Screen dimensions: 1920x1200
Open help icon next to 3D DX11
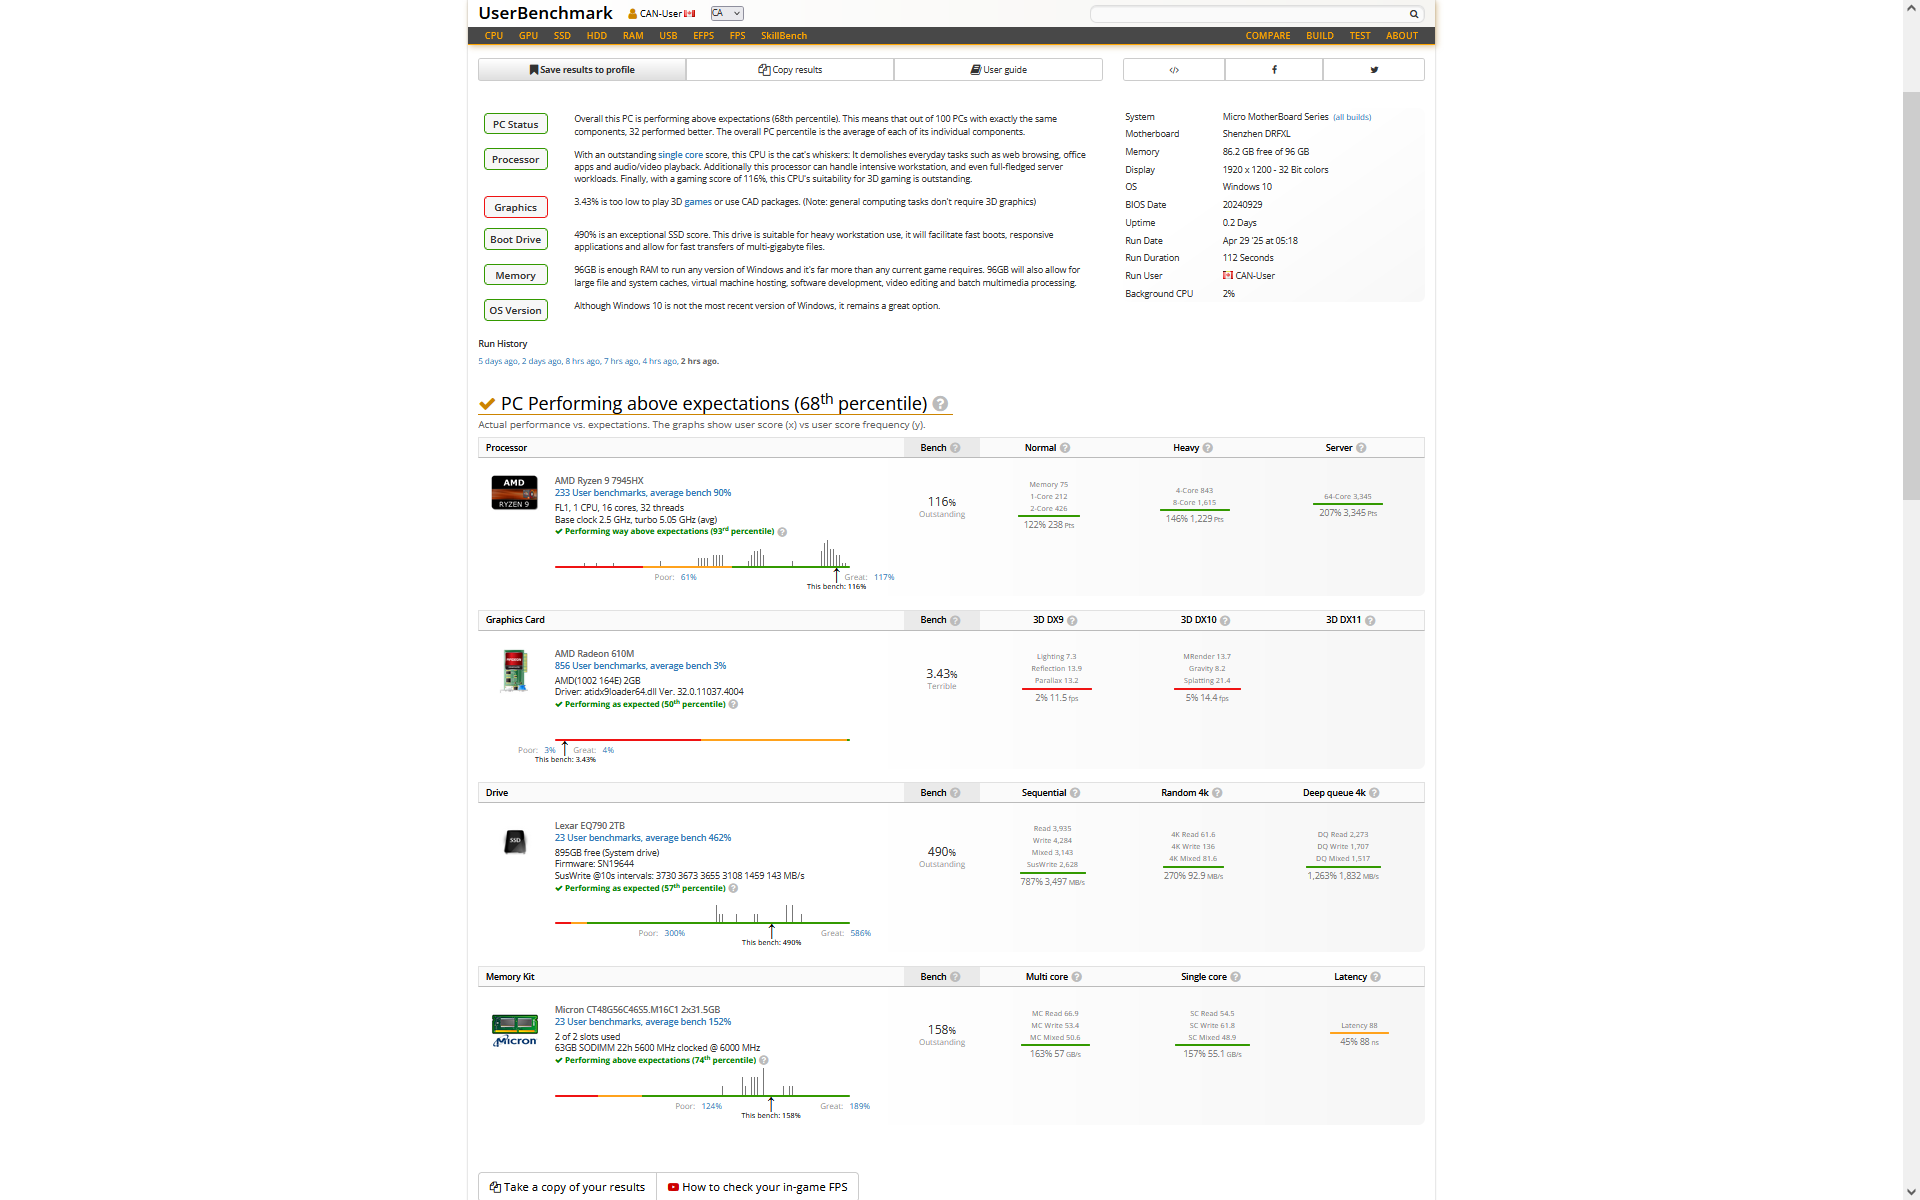coord(1370,621)
